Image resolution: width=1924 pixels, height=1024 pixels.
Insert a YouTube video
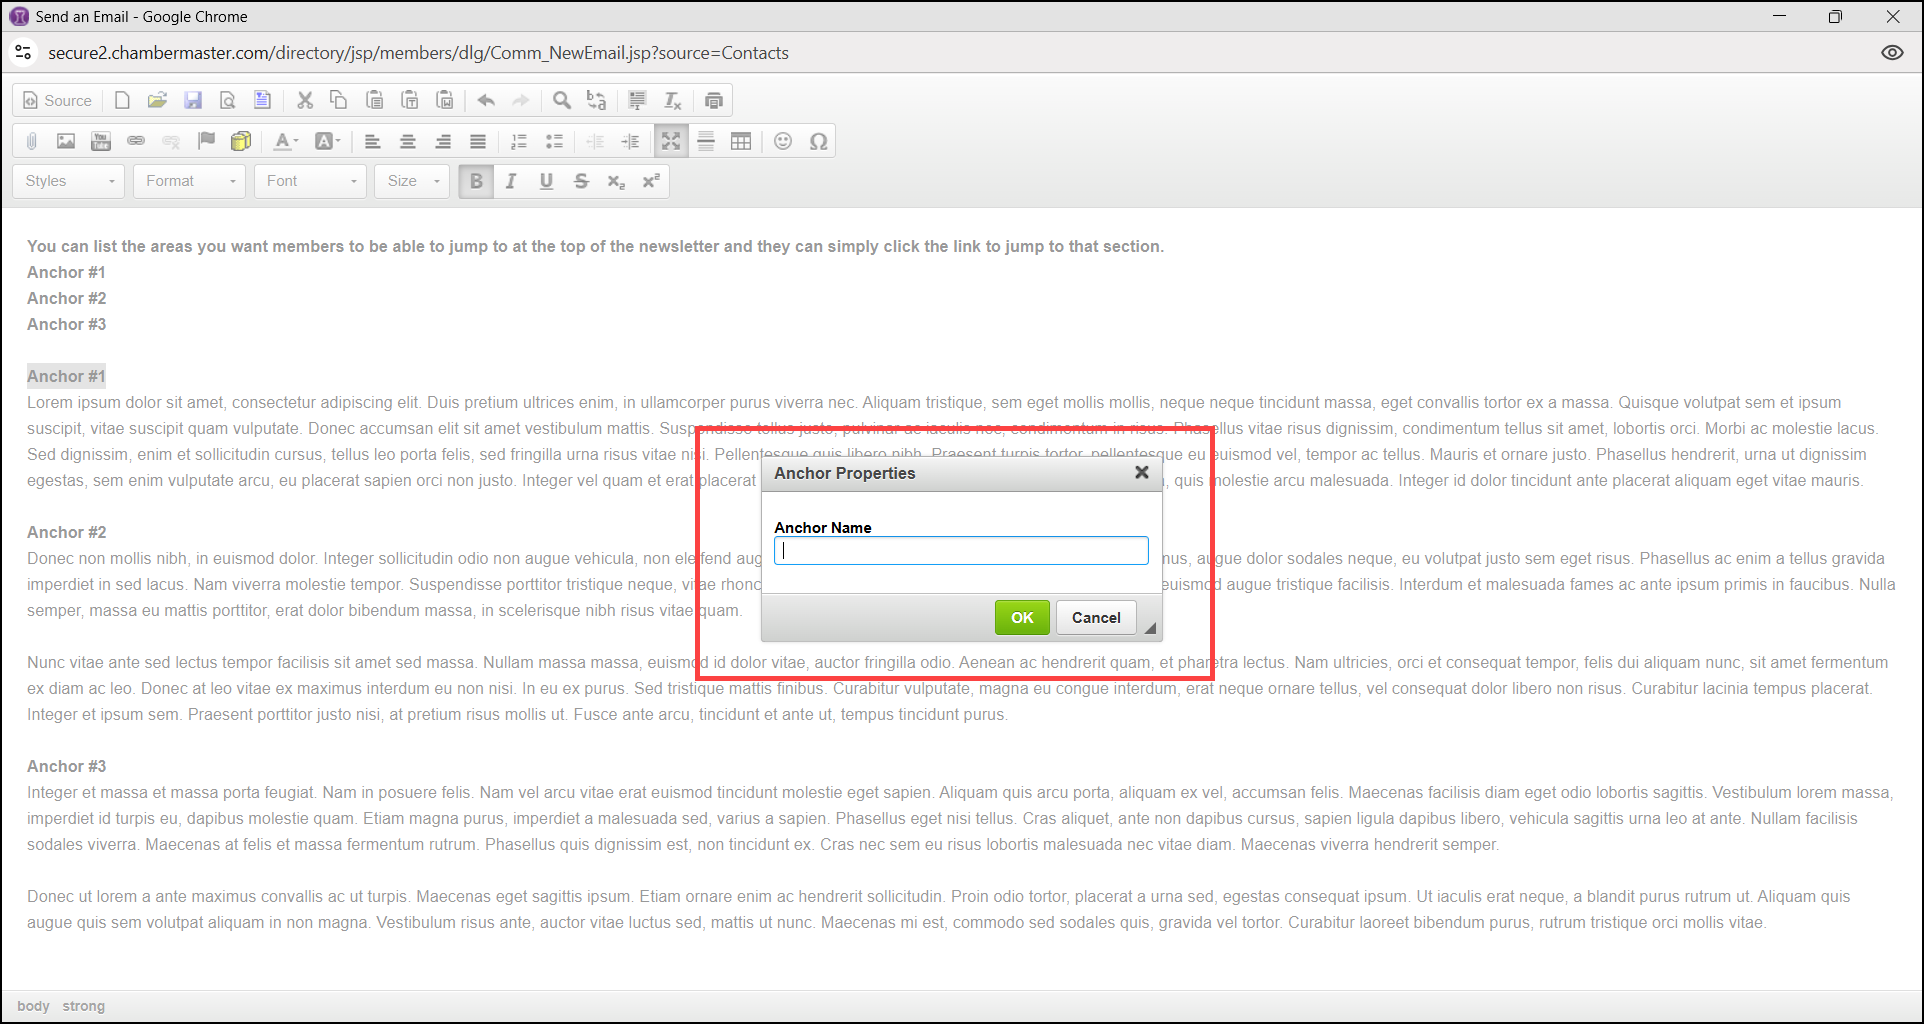[101, 141]
